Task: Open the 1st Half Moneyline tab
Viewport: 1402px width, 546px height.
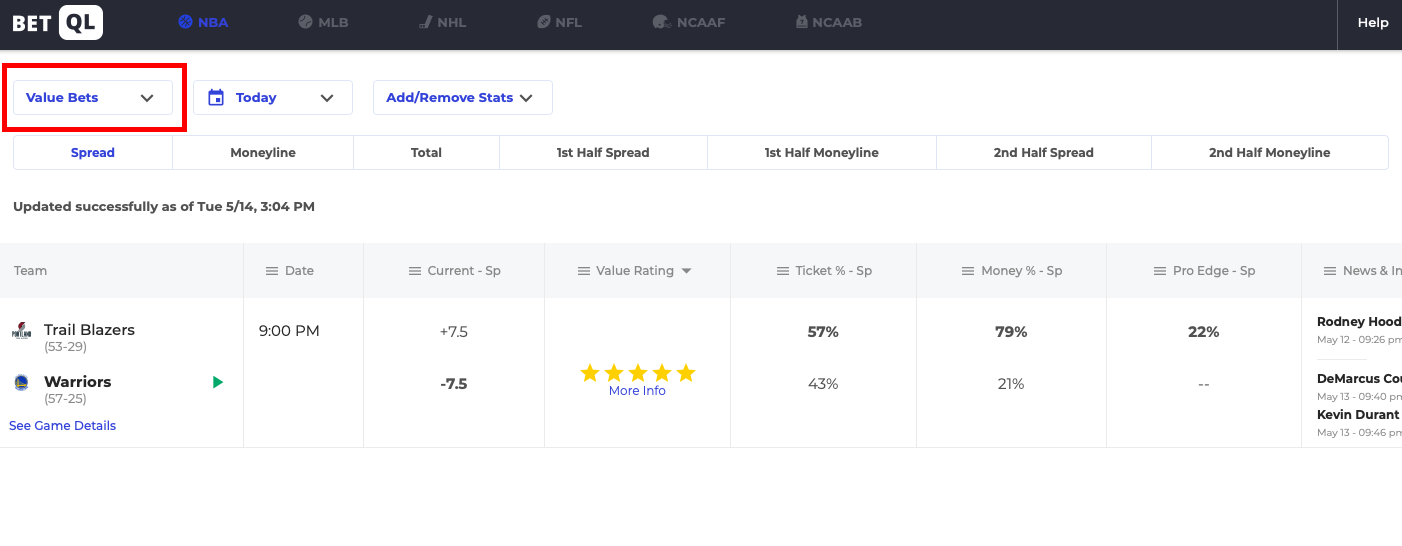Action: pos(822,153)
